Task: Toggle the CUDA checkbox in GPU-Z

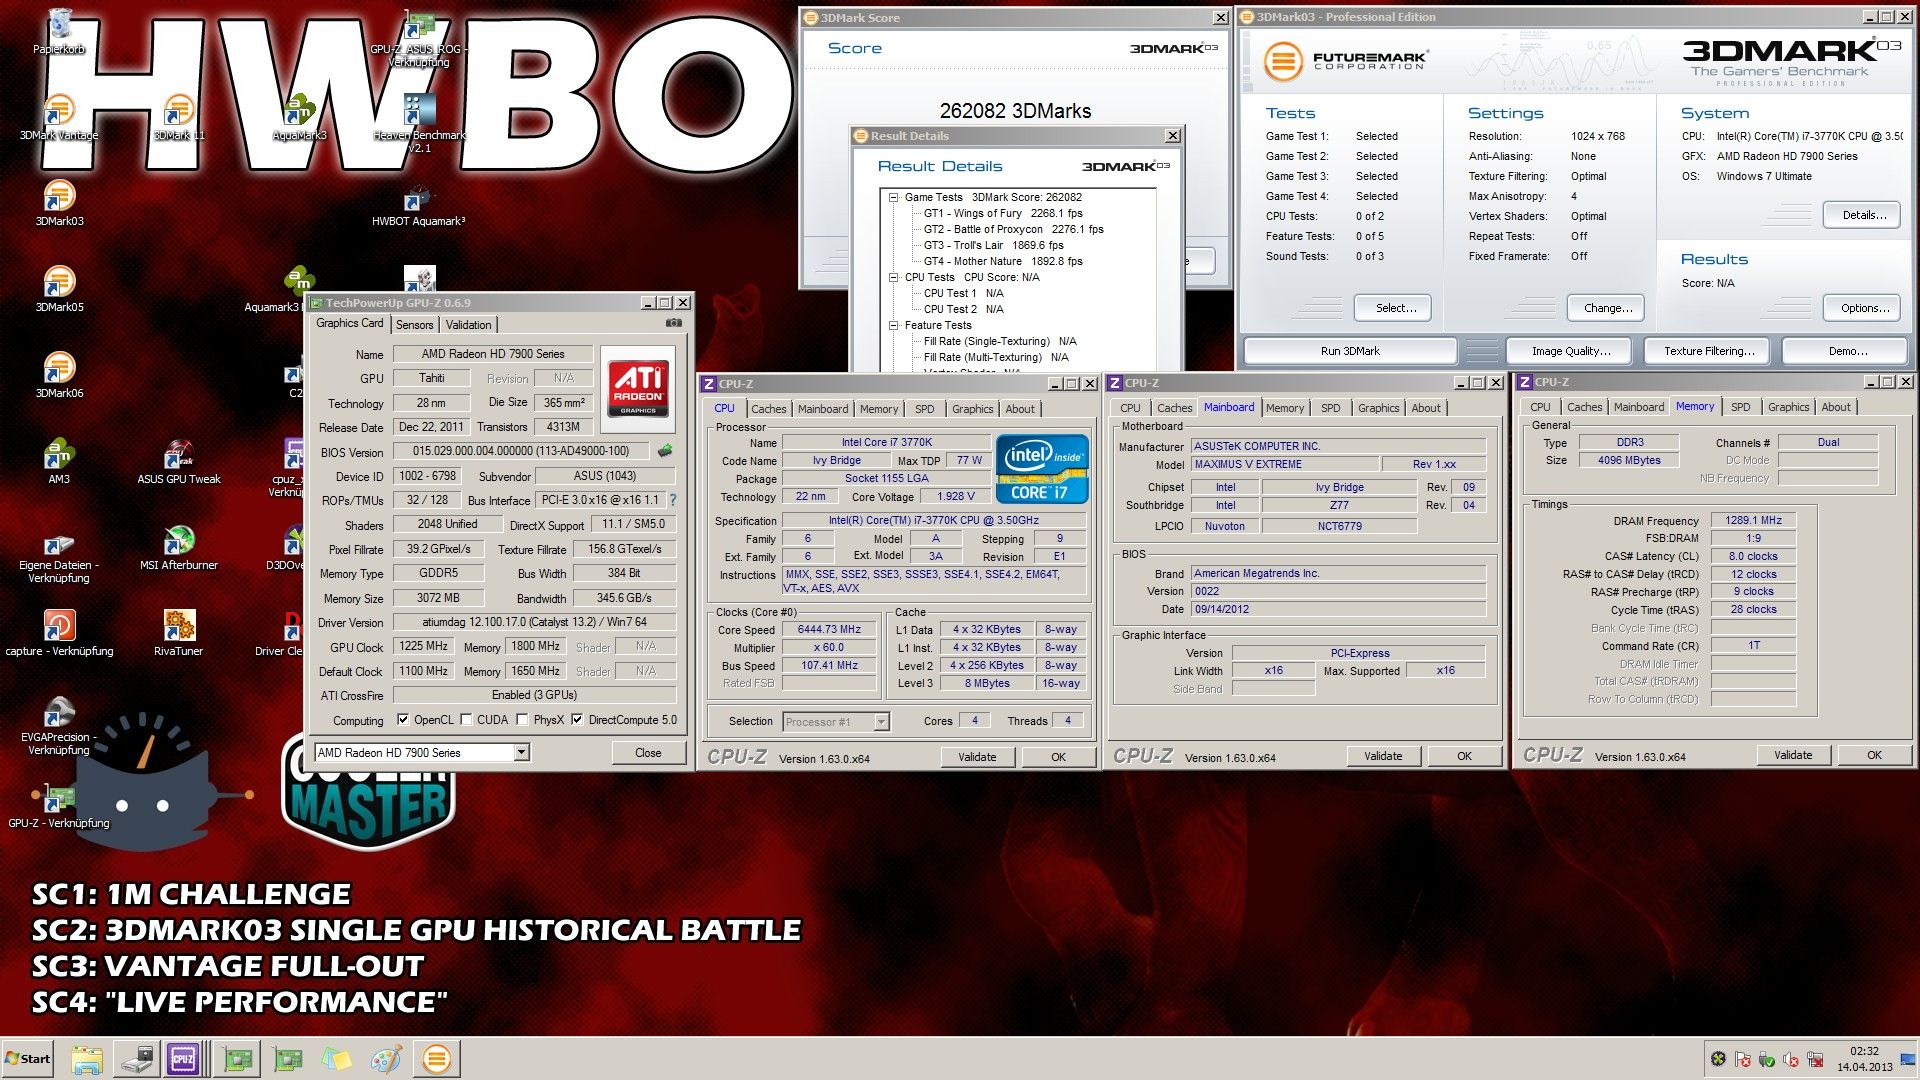Action: point(467,720)
